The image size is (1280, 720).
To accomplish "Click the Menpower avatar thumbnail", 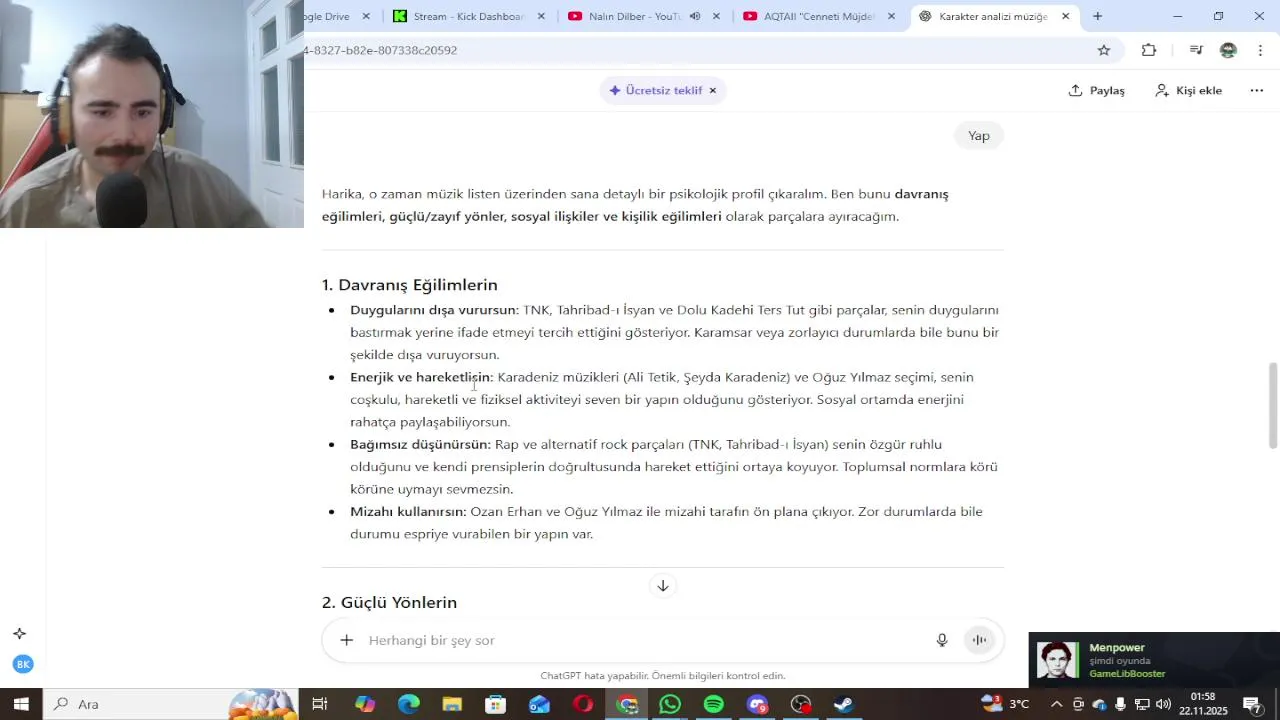I will coord(1058,660).
